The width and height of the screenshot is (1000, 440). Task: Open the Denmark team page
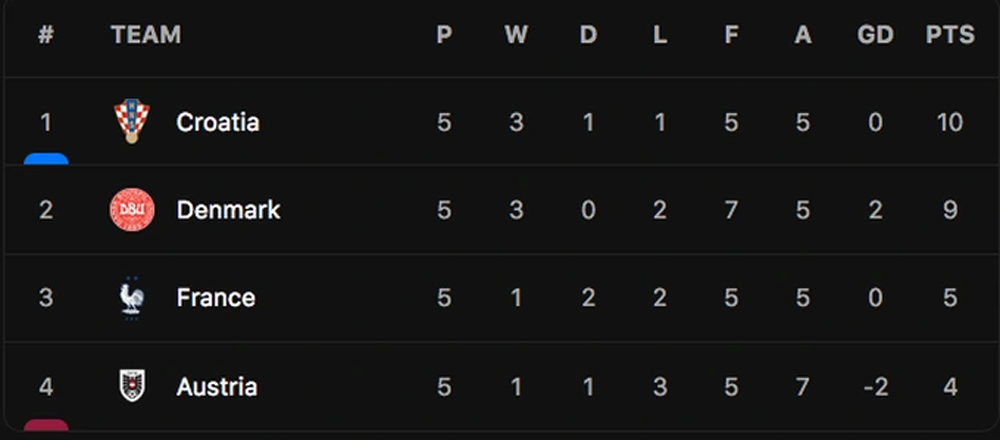point(228,210)
